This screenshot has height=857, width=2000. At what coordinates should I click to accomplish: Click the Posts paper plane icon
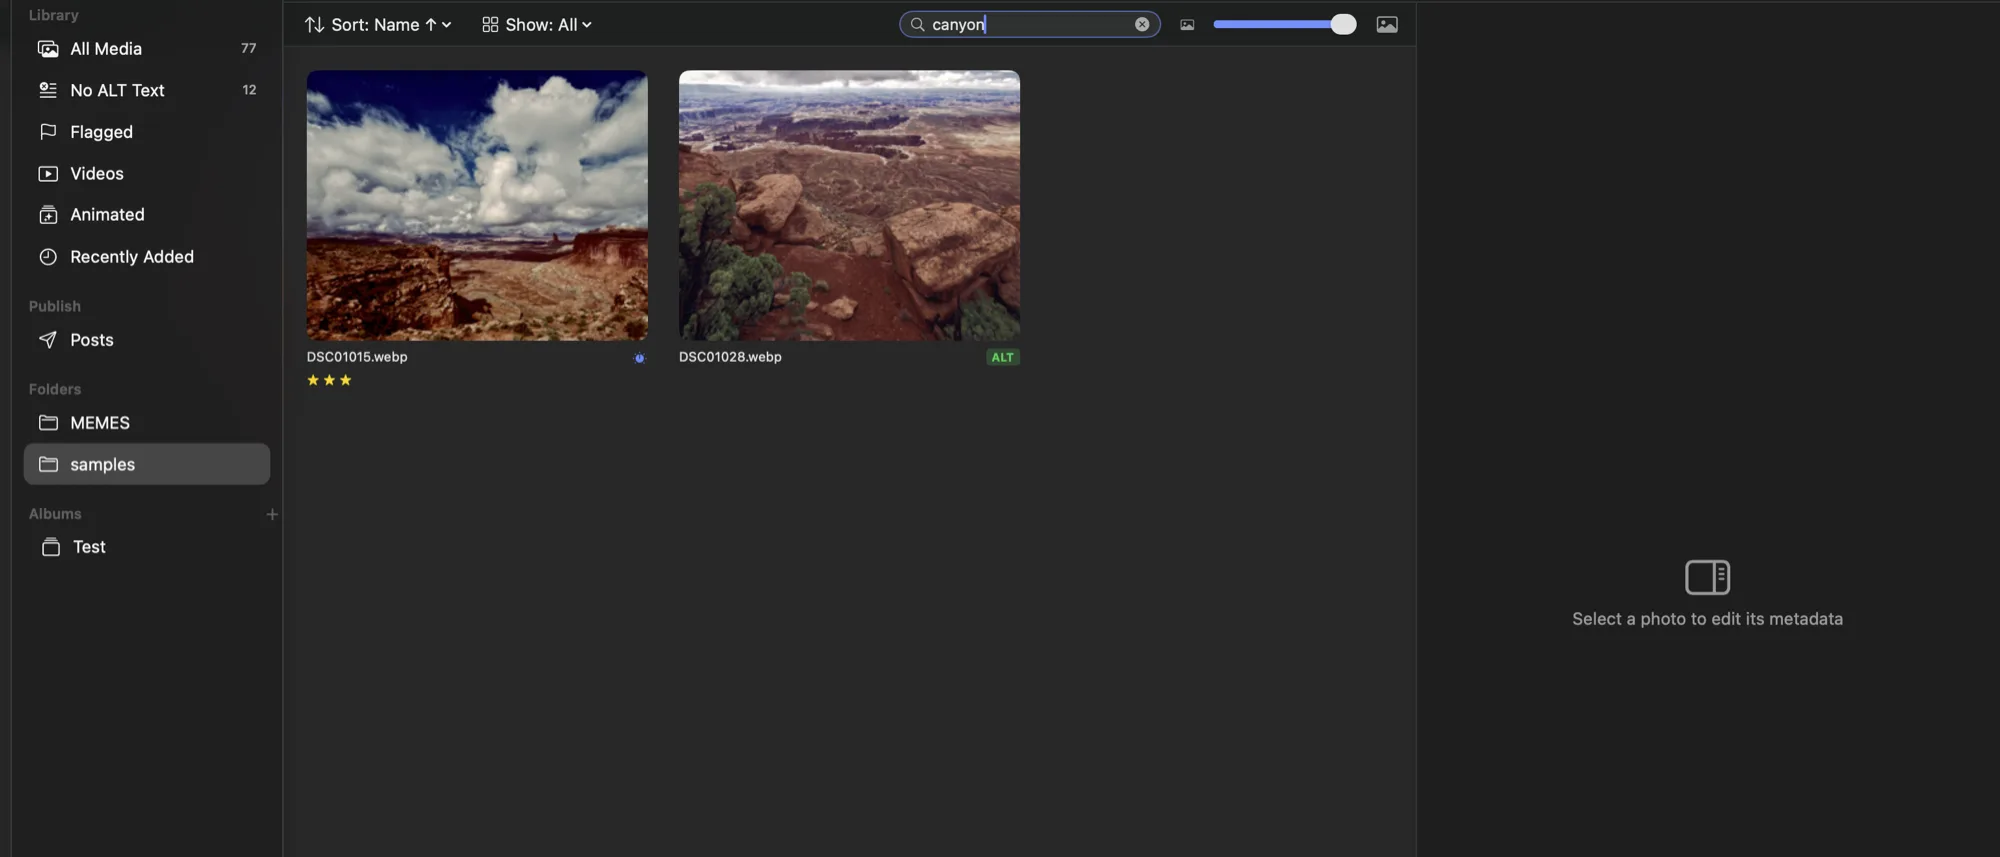pyautogui.click(x=48, y=340)
